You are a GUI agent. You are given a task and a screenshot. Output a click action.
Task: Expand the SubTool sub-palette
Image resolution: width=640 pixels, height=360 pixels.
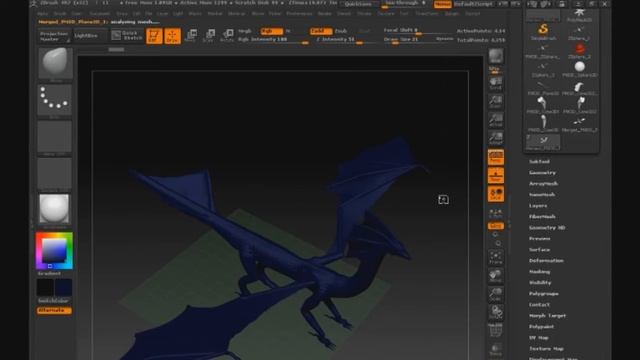(539, 162)
